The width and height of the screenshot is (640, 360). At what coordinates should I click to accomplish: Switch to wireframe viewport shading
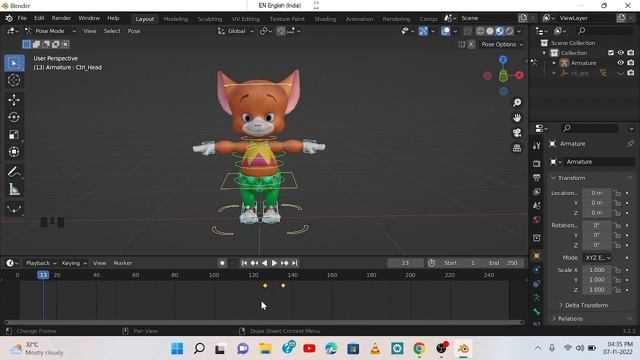pos(480,31)
